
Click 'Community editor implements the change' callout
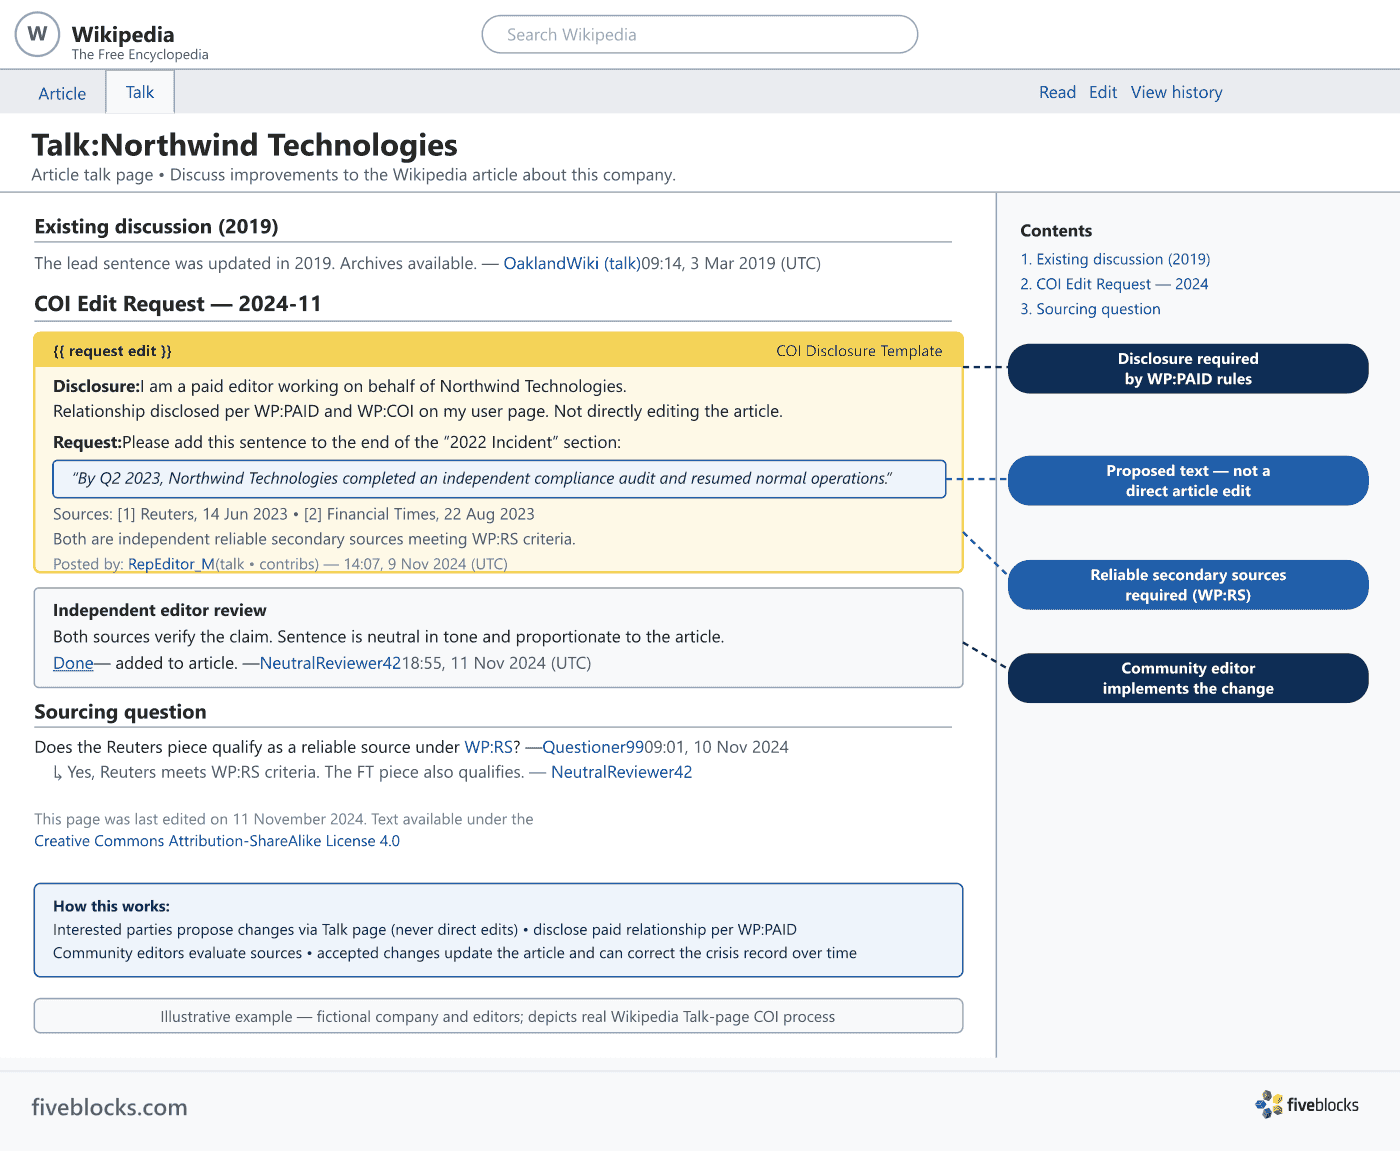click(1188, 678)
